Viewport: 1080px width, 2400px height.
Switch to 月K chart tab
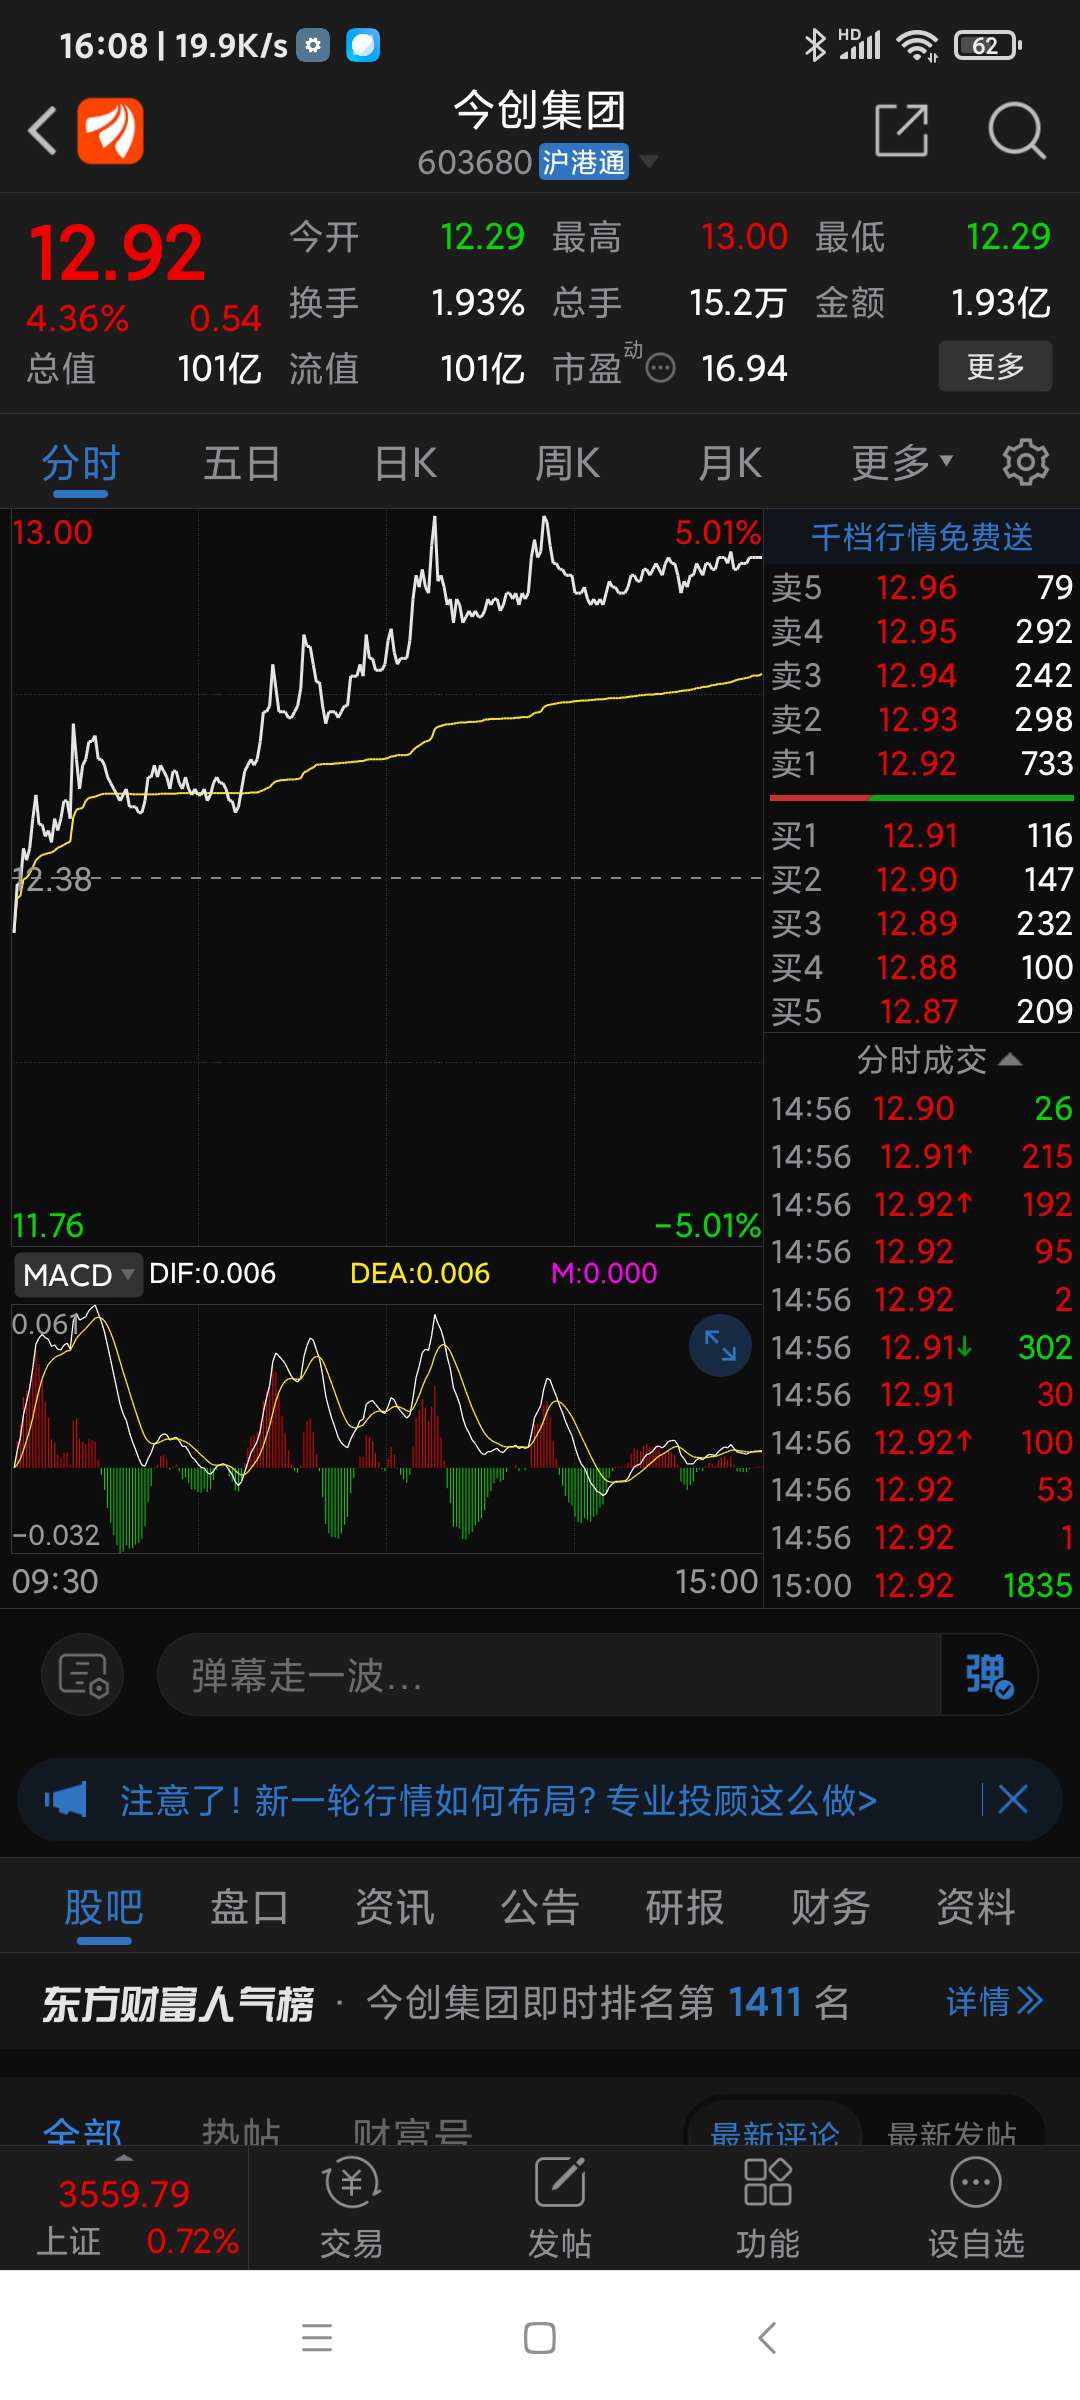click(730, 463)
